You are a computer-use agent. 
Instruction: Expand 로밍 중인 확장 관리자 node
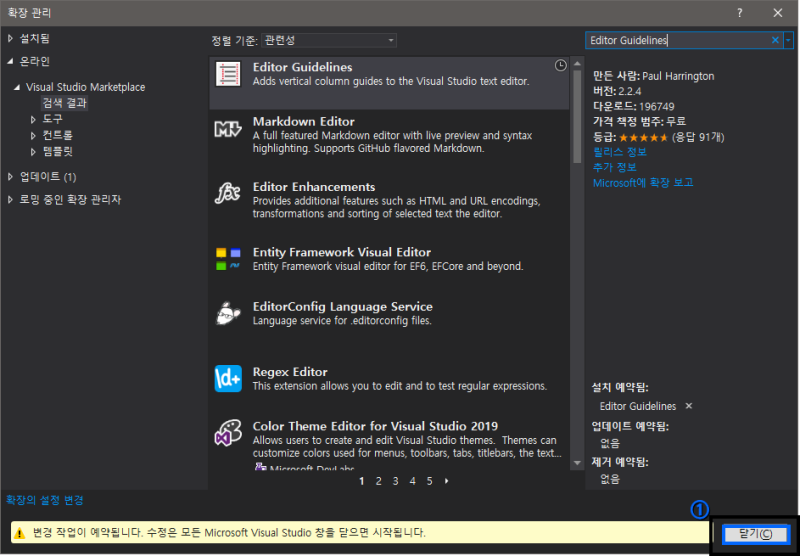coord(10,199)
